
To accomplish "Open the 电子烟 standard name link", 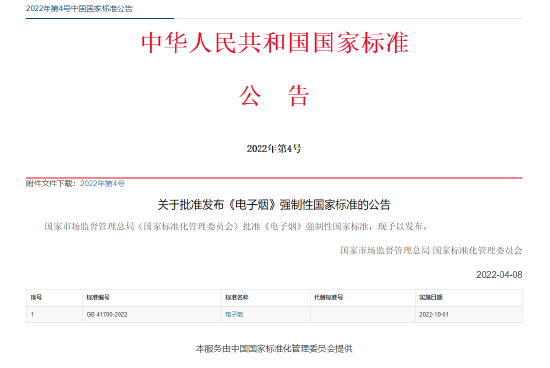I will 234,314.
